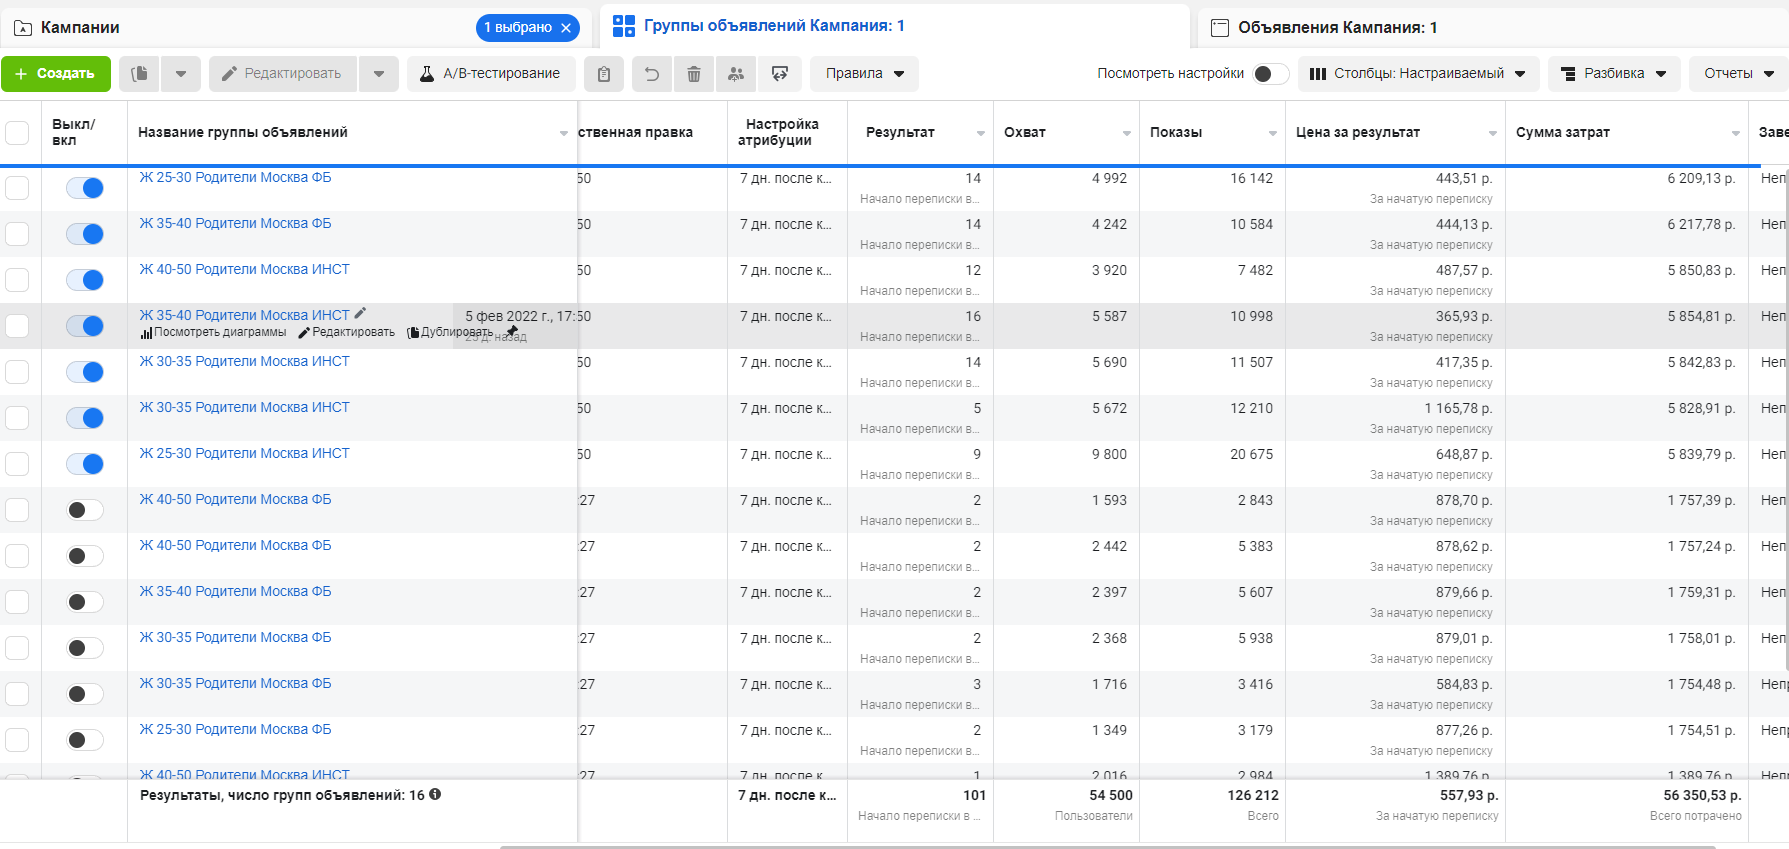Open the Правила dropdown

864,74
